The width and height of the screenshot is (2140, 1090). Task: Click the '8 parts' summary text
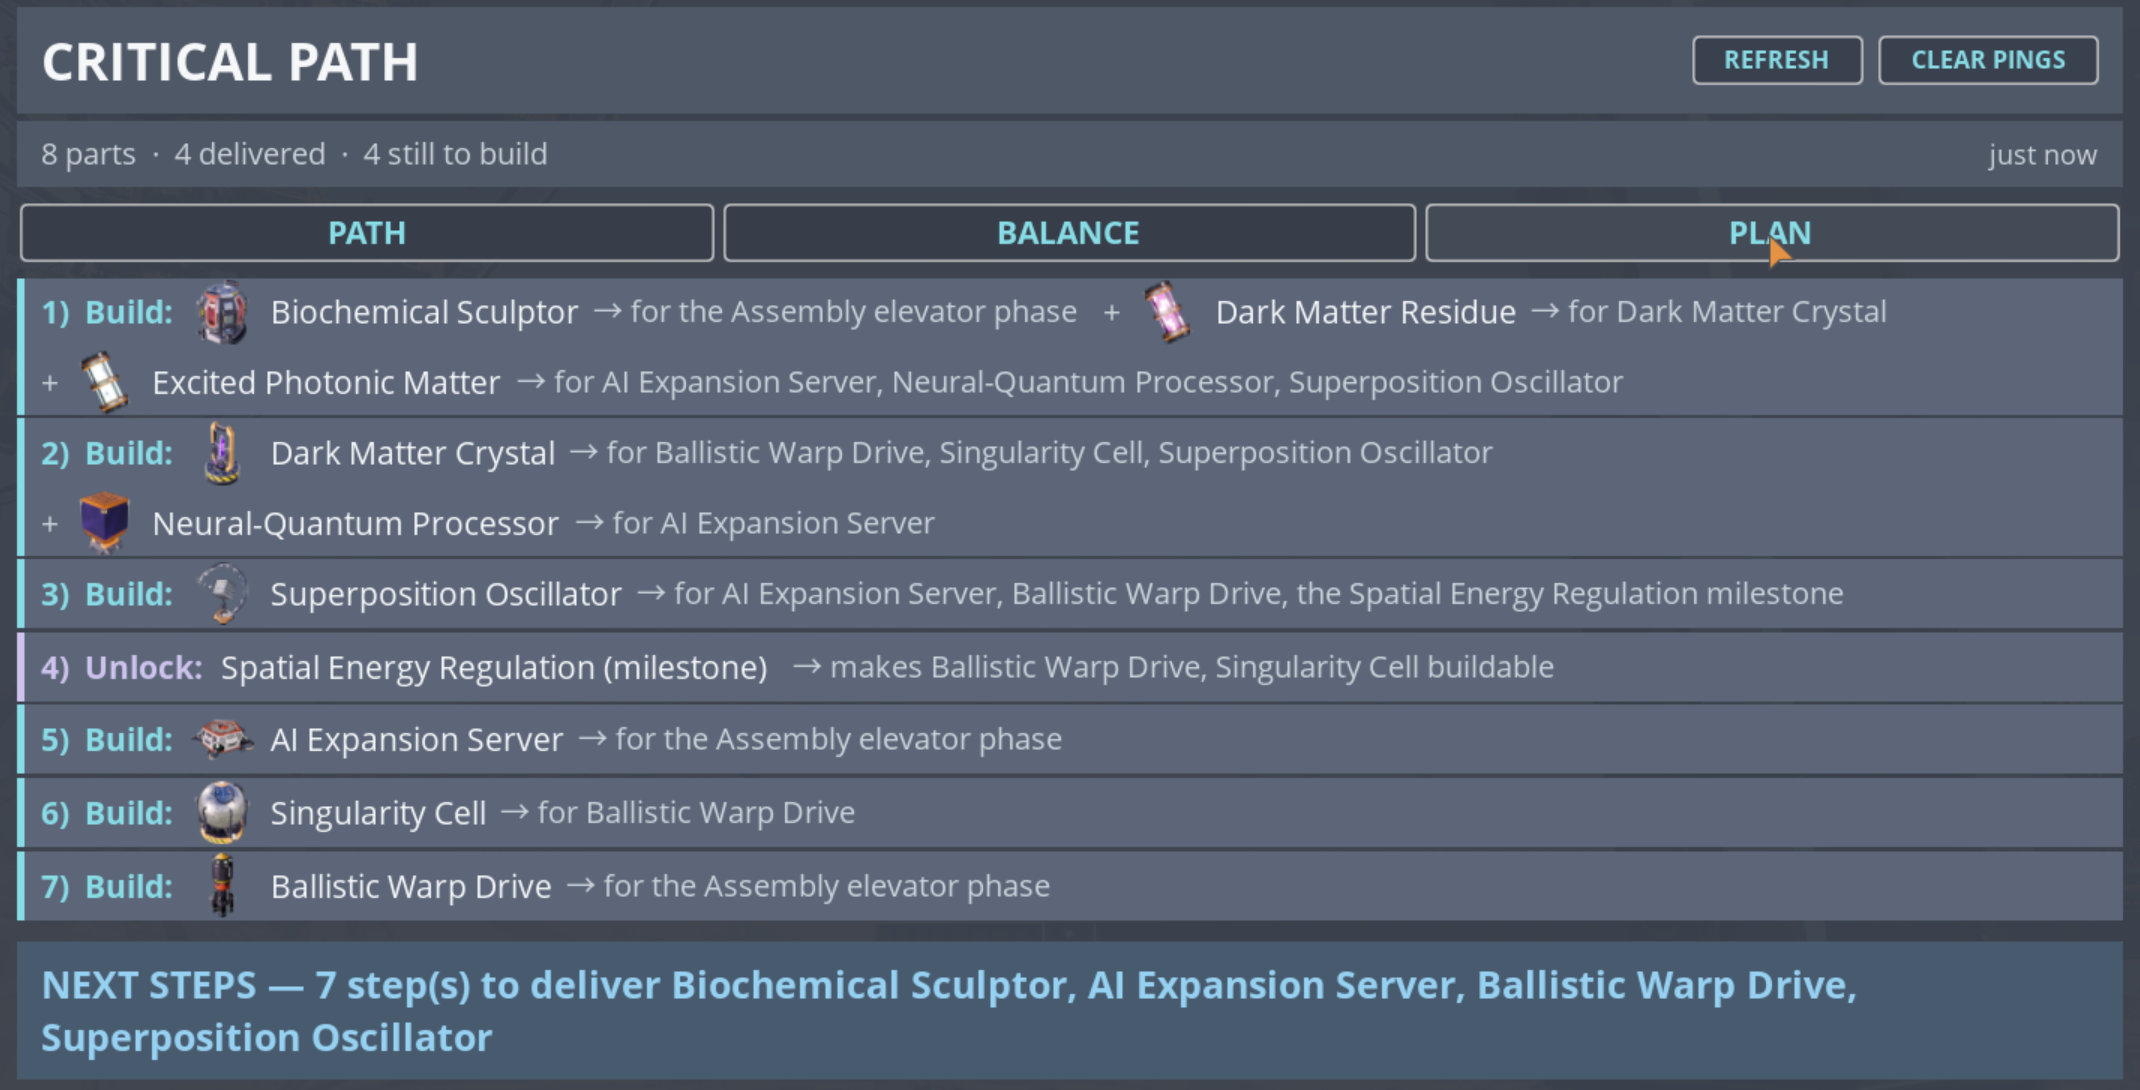[88, 154]
